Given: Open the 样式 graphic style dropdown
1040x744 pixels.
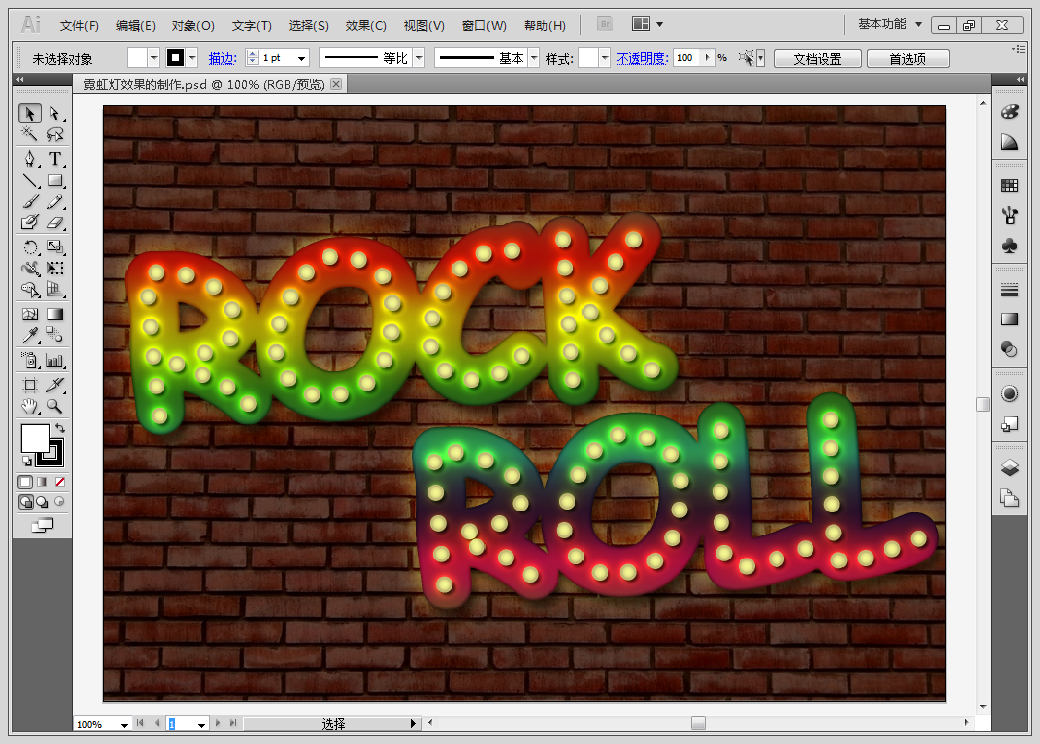Looking at the screenshot, I should point(604,58).
